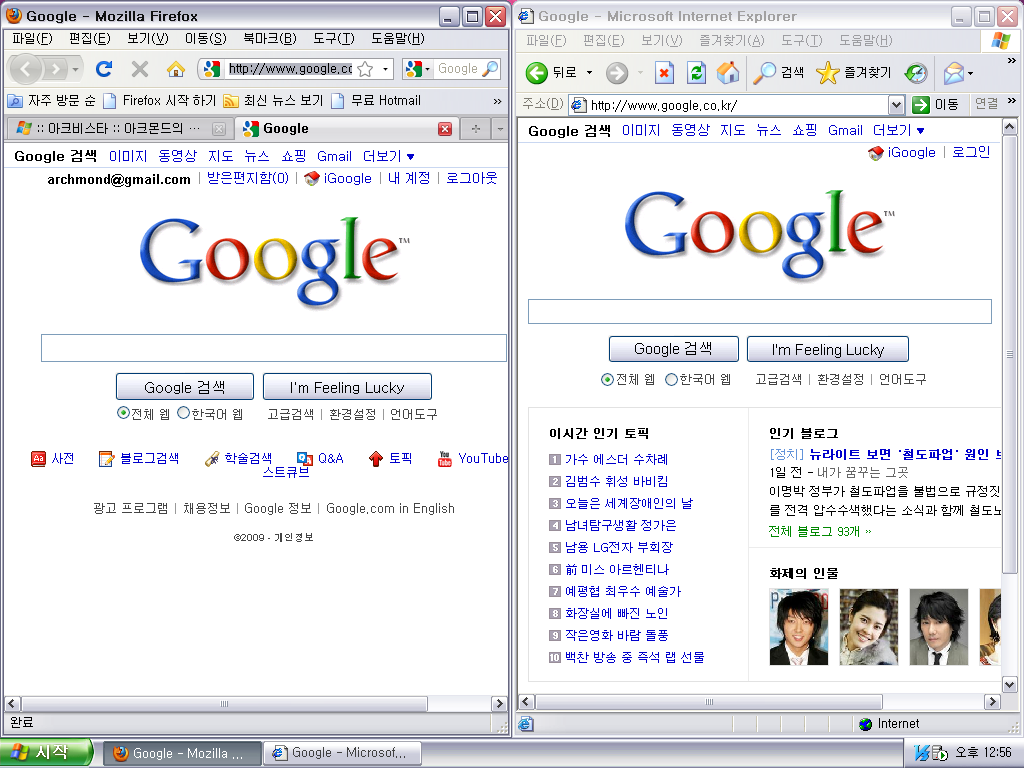
Task: Open 로그인 link in Internet Explorer
Action: (x=970, y=152)
